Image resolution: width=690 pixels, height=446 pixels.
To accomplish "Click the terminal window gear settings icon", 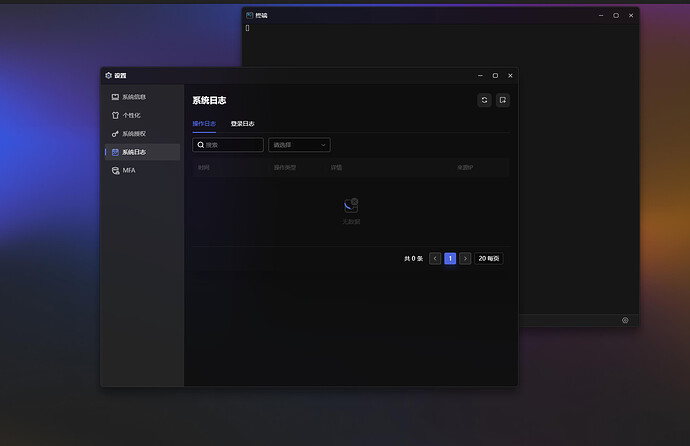I will click(625, 320).
